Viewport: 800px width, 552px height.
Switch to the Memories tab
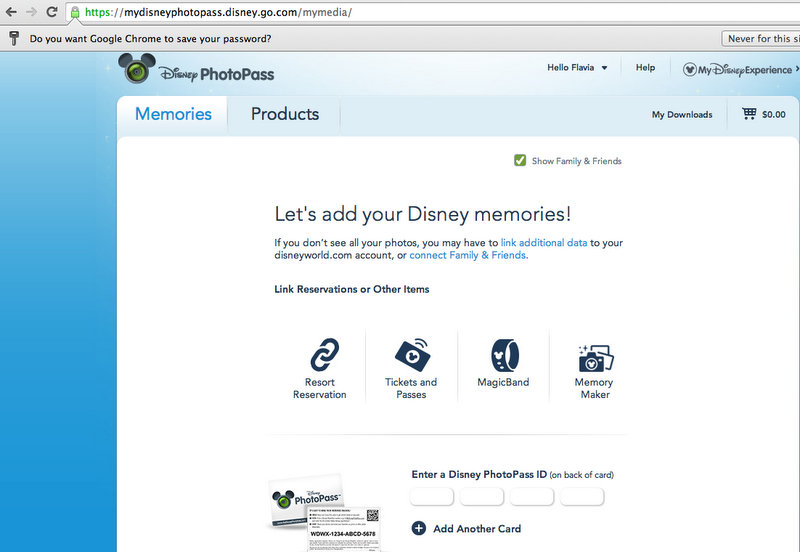(173, 114)
